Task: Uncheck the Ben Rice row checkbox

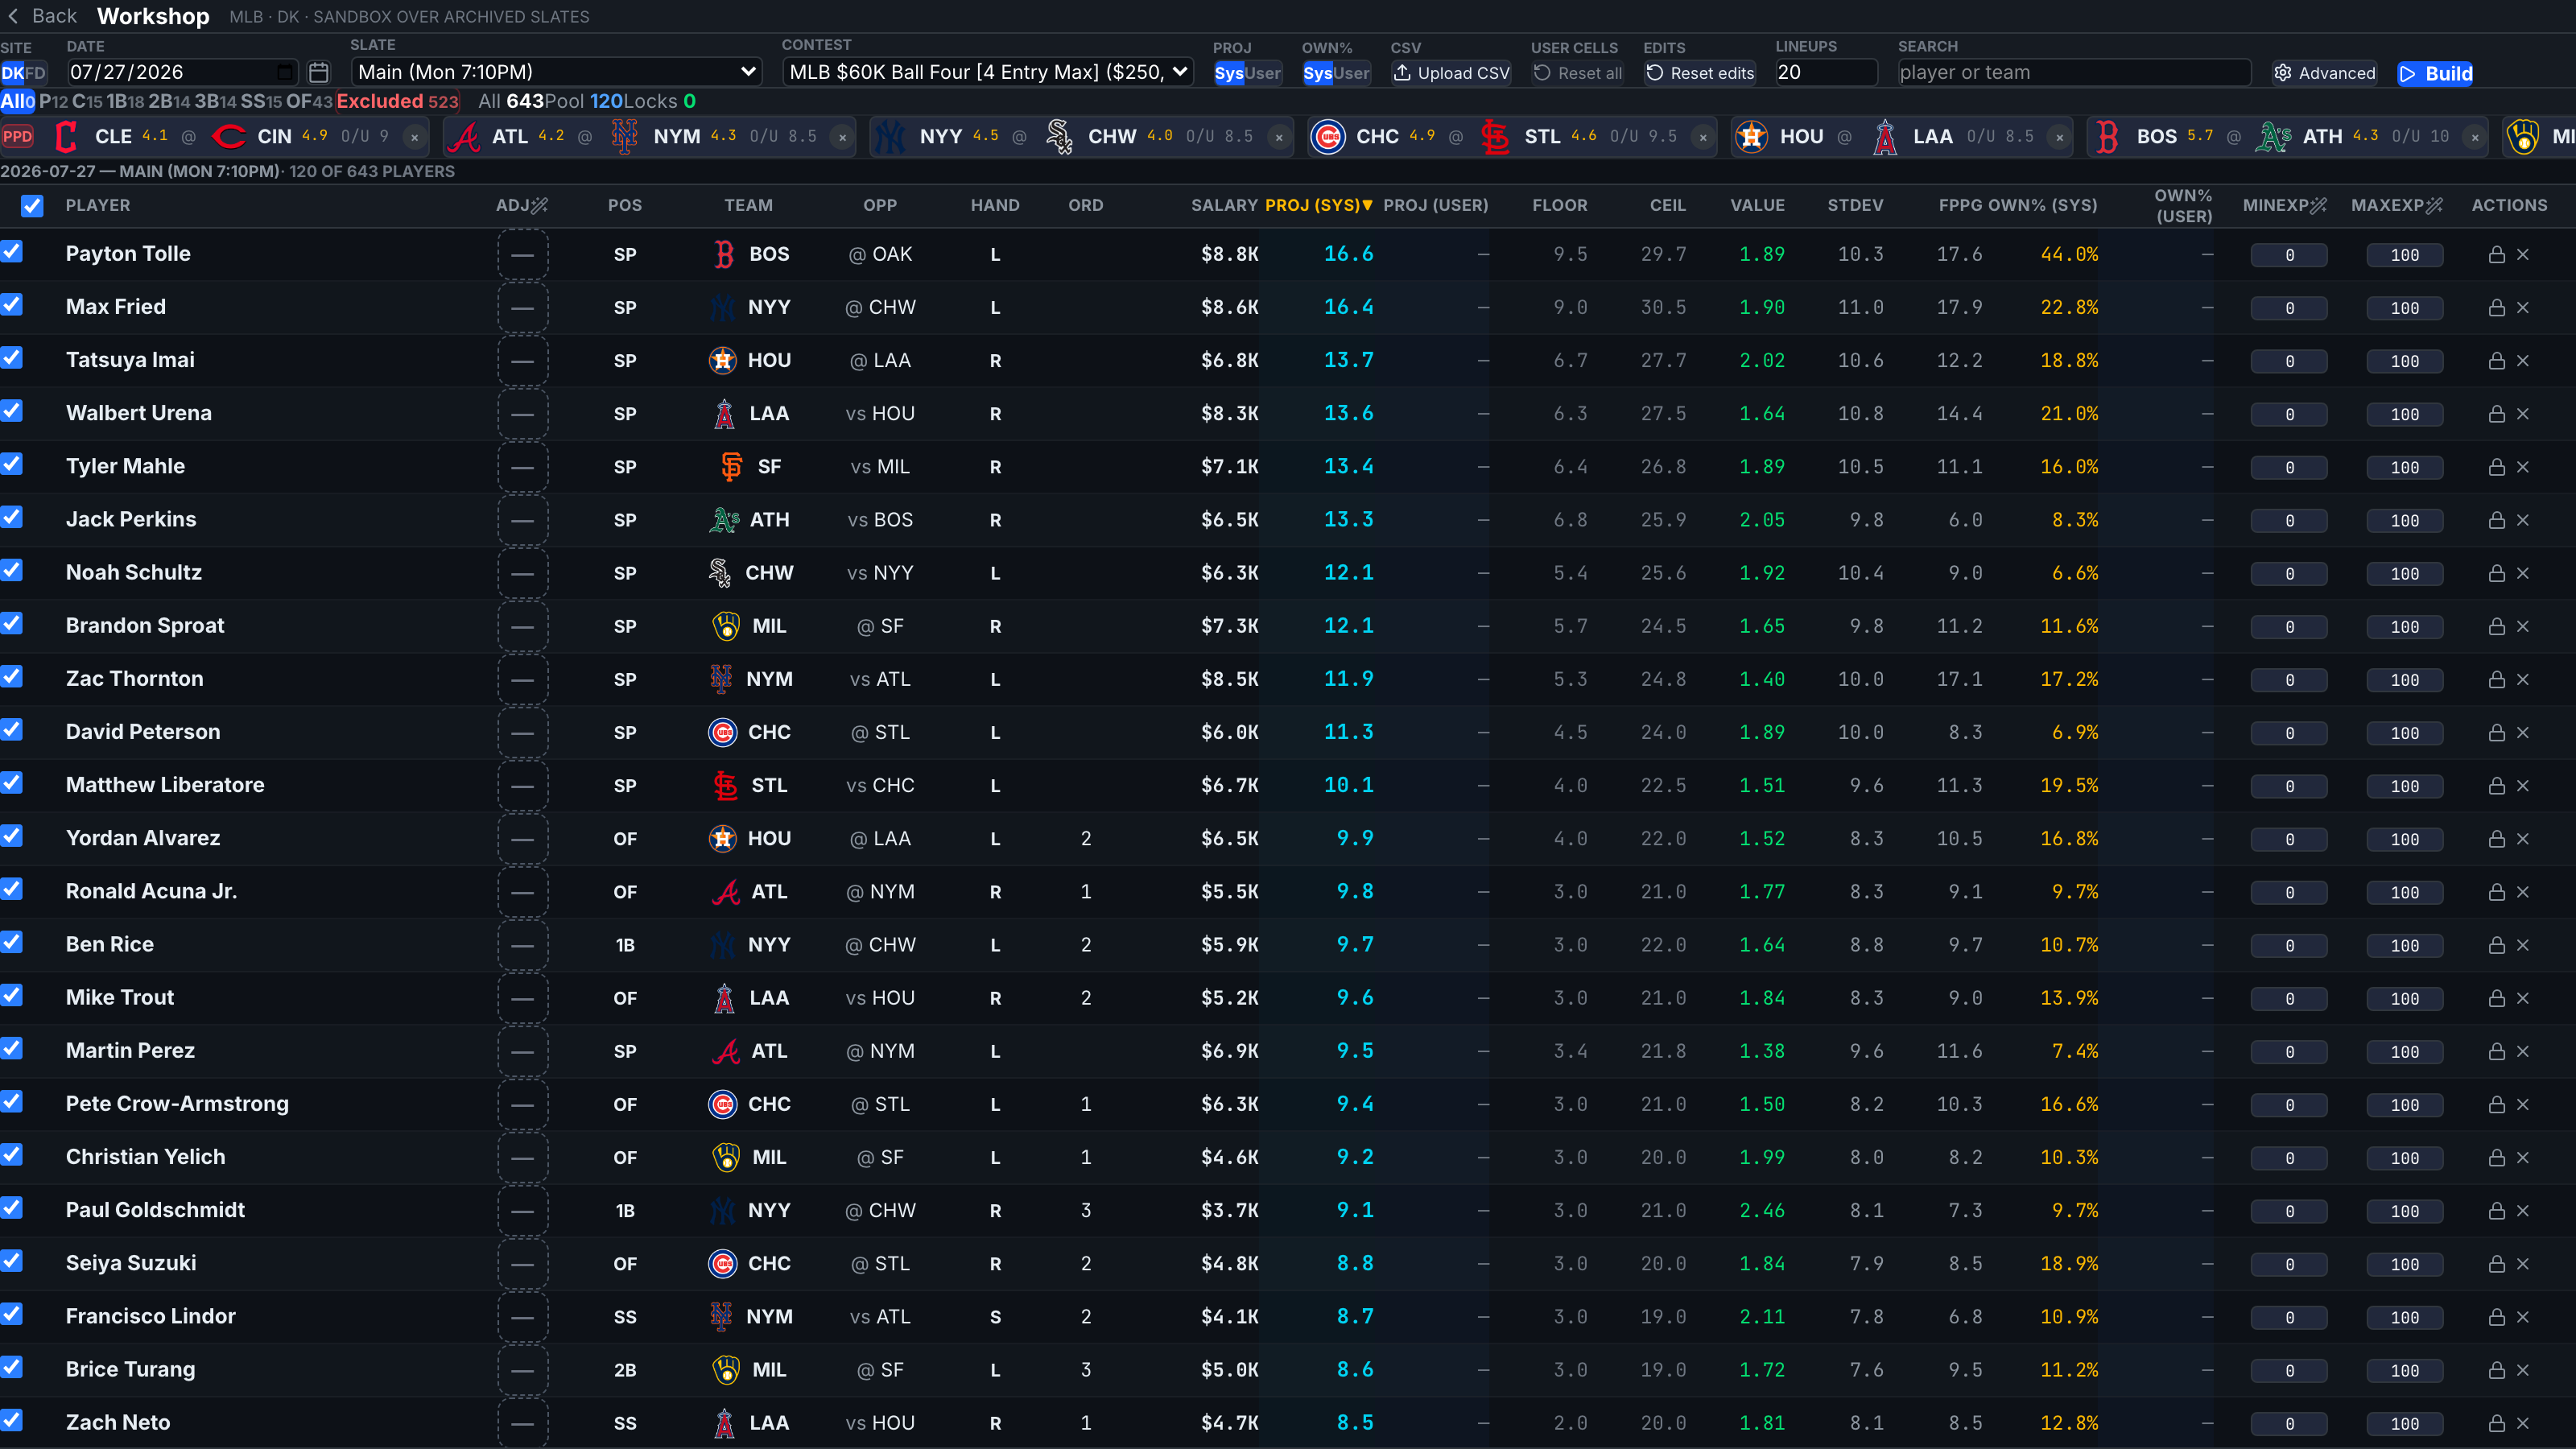Action: click(x=11, y=942)
